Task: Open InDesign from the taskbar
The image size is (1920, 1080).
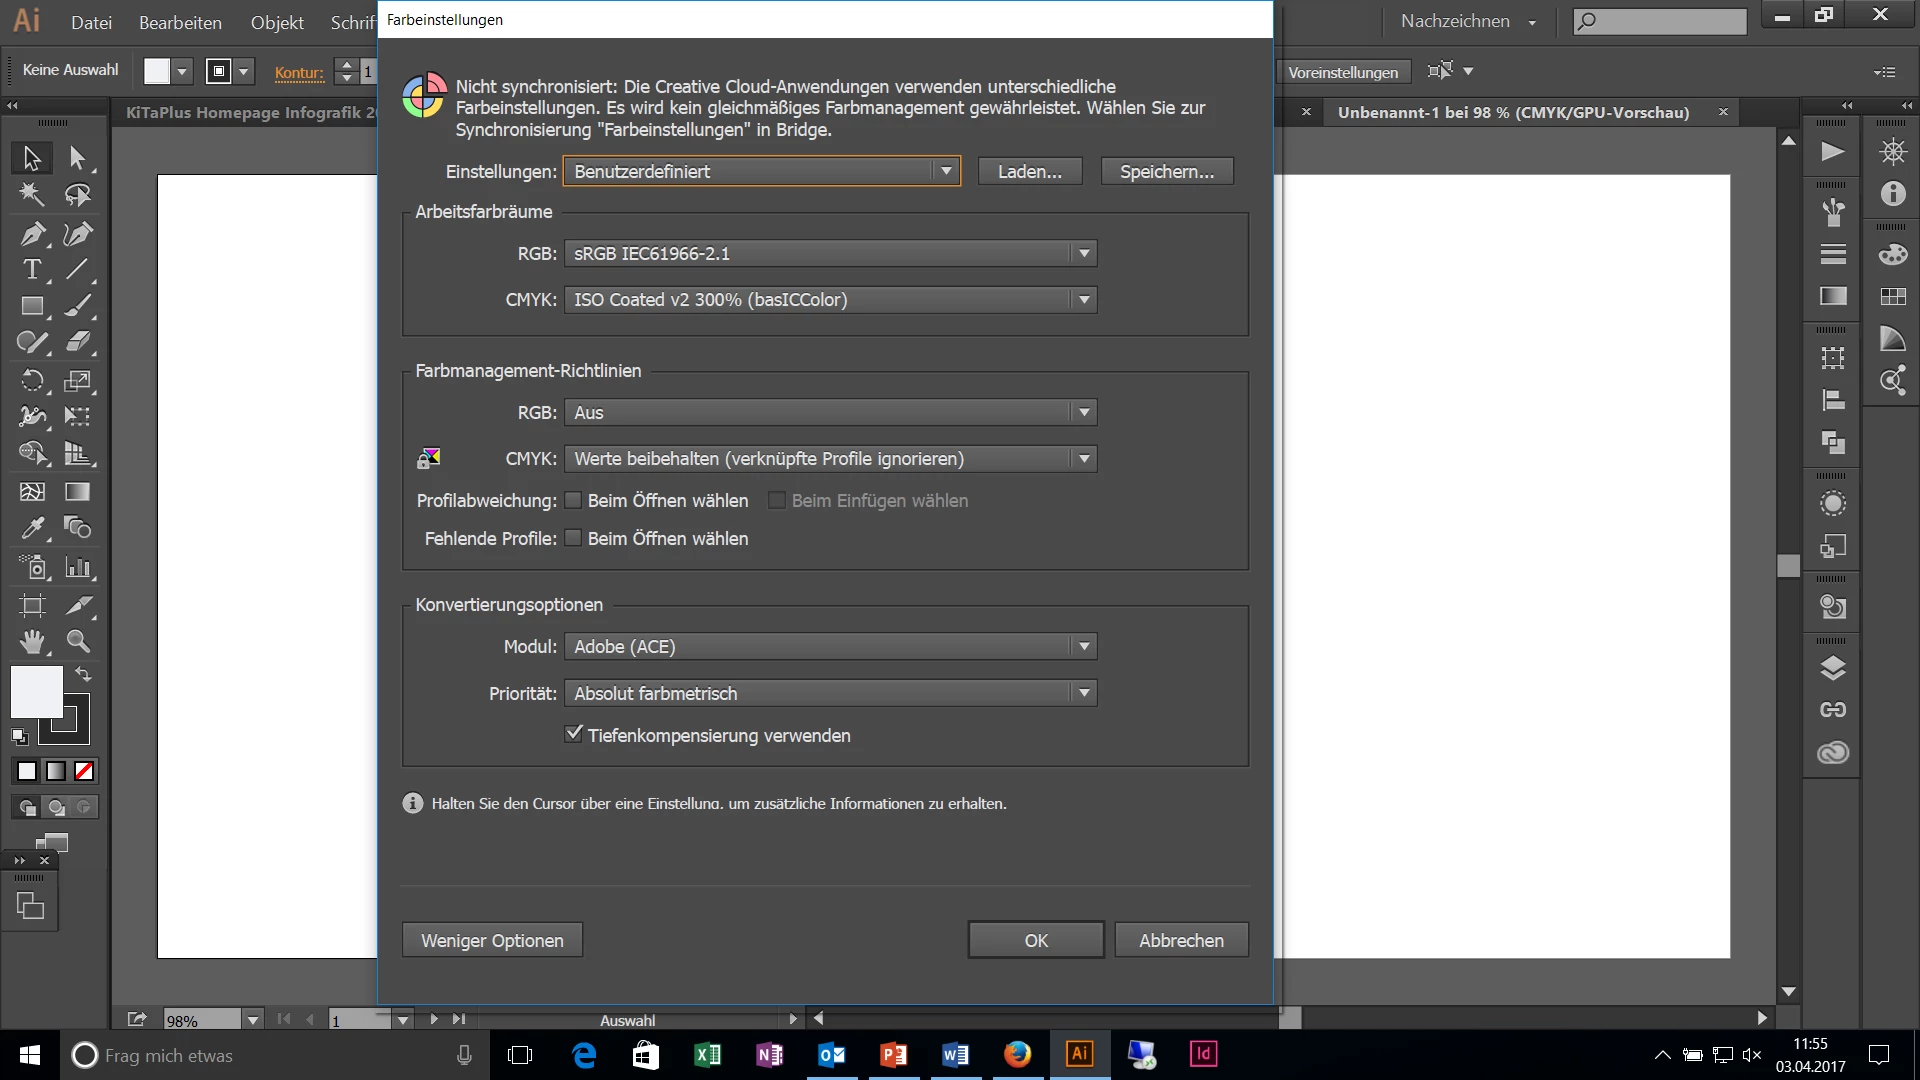Action: click(x=1203, y=1054)
